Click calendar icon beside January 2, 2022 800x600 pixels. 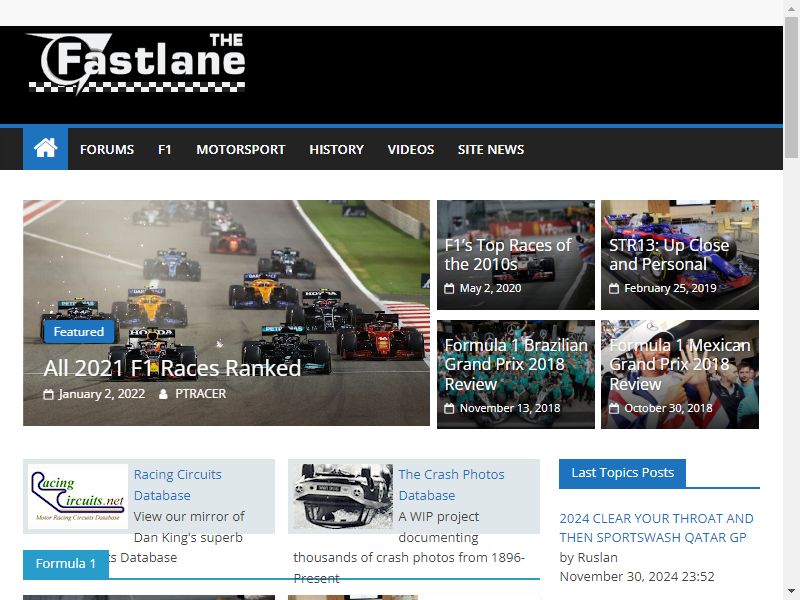click(48, 394)
